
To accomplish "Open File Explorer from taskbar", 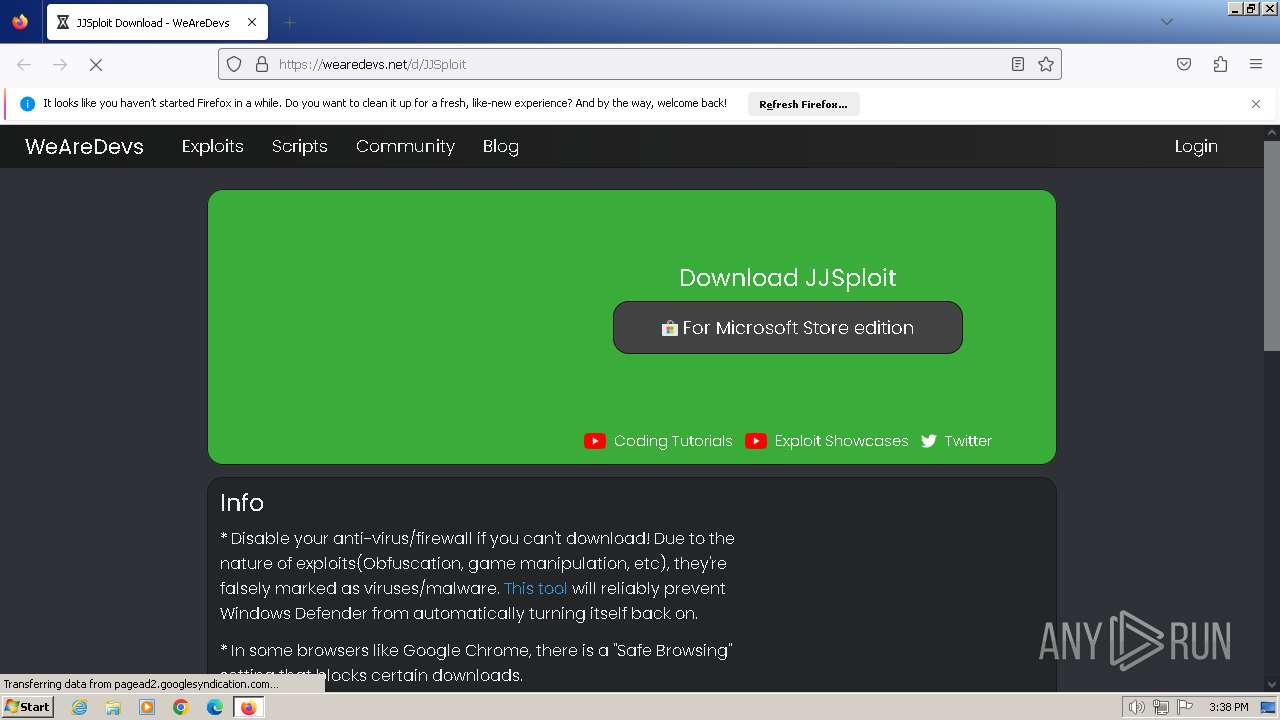I will pos(113,707).
